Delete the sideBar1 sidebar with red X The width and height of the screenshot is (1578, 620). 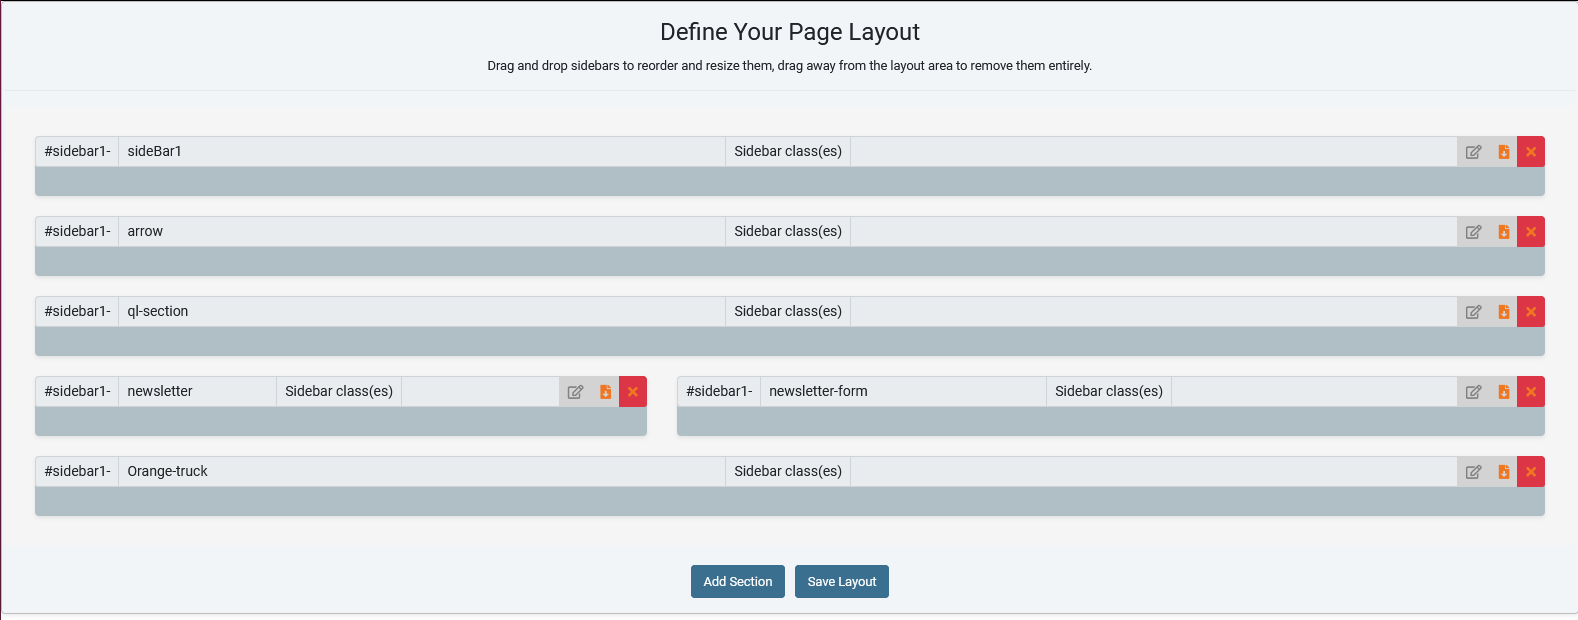point(1531,152)
